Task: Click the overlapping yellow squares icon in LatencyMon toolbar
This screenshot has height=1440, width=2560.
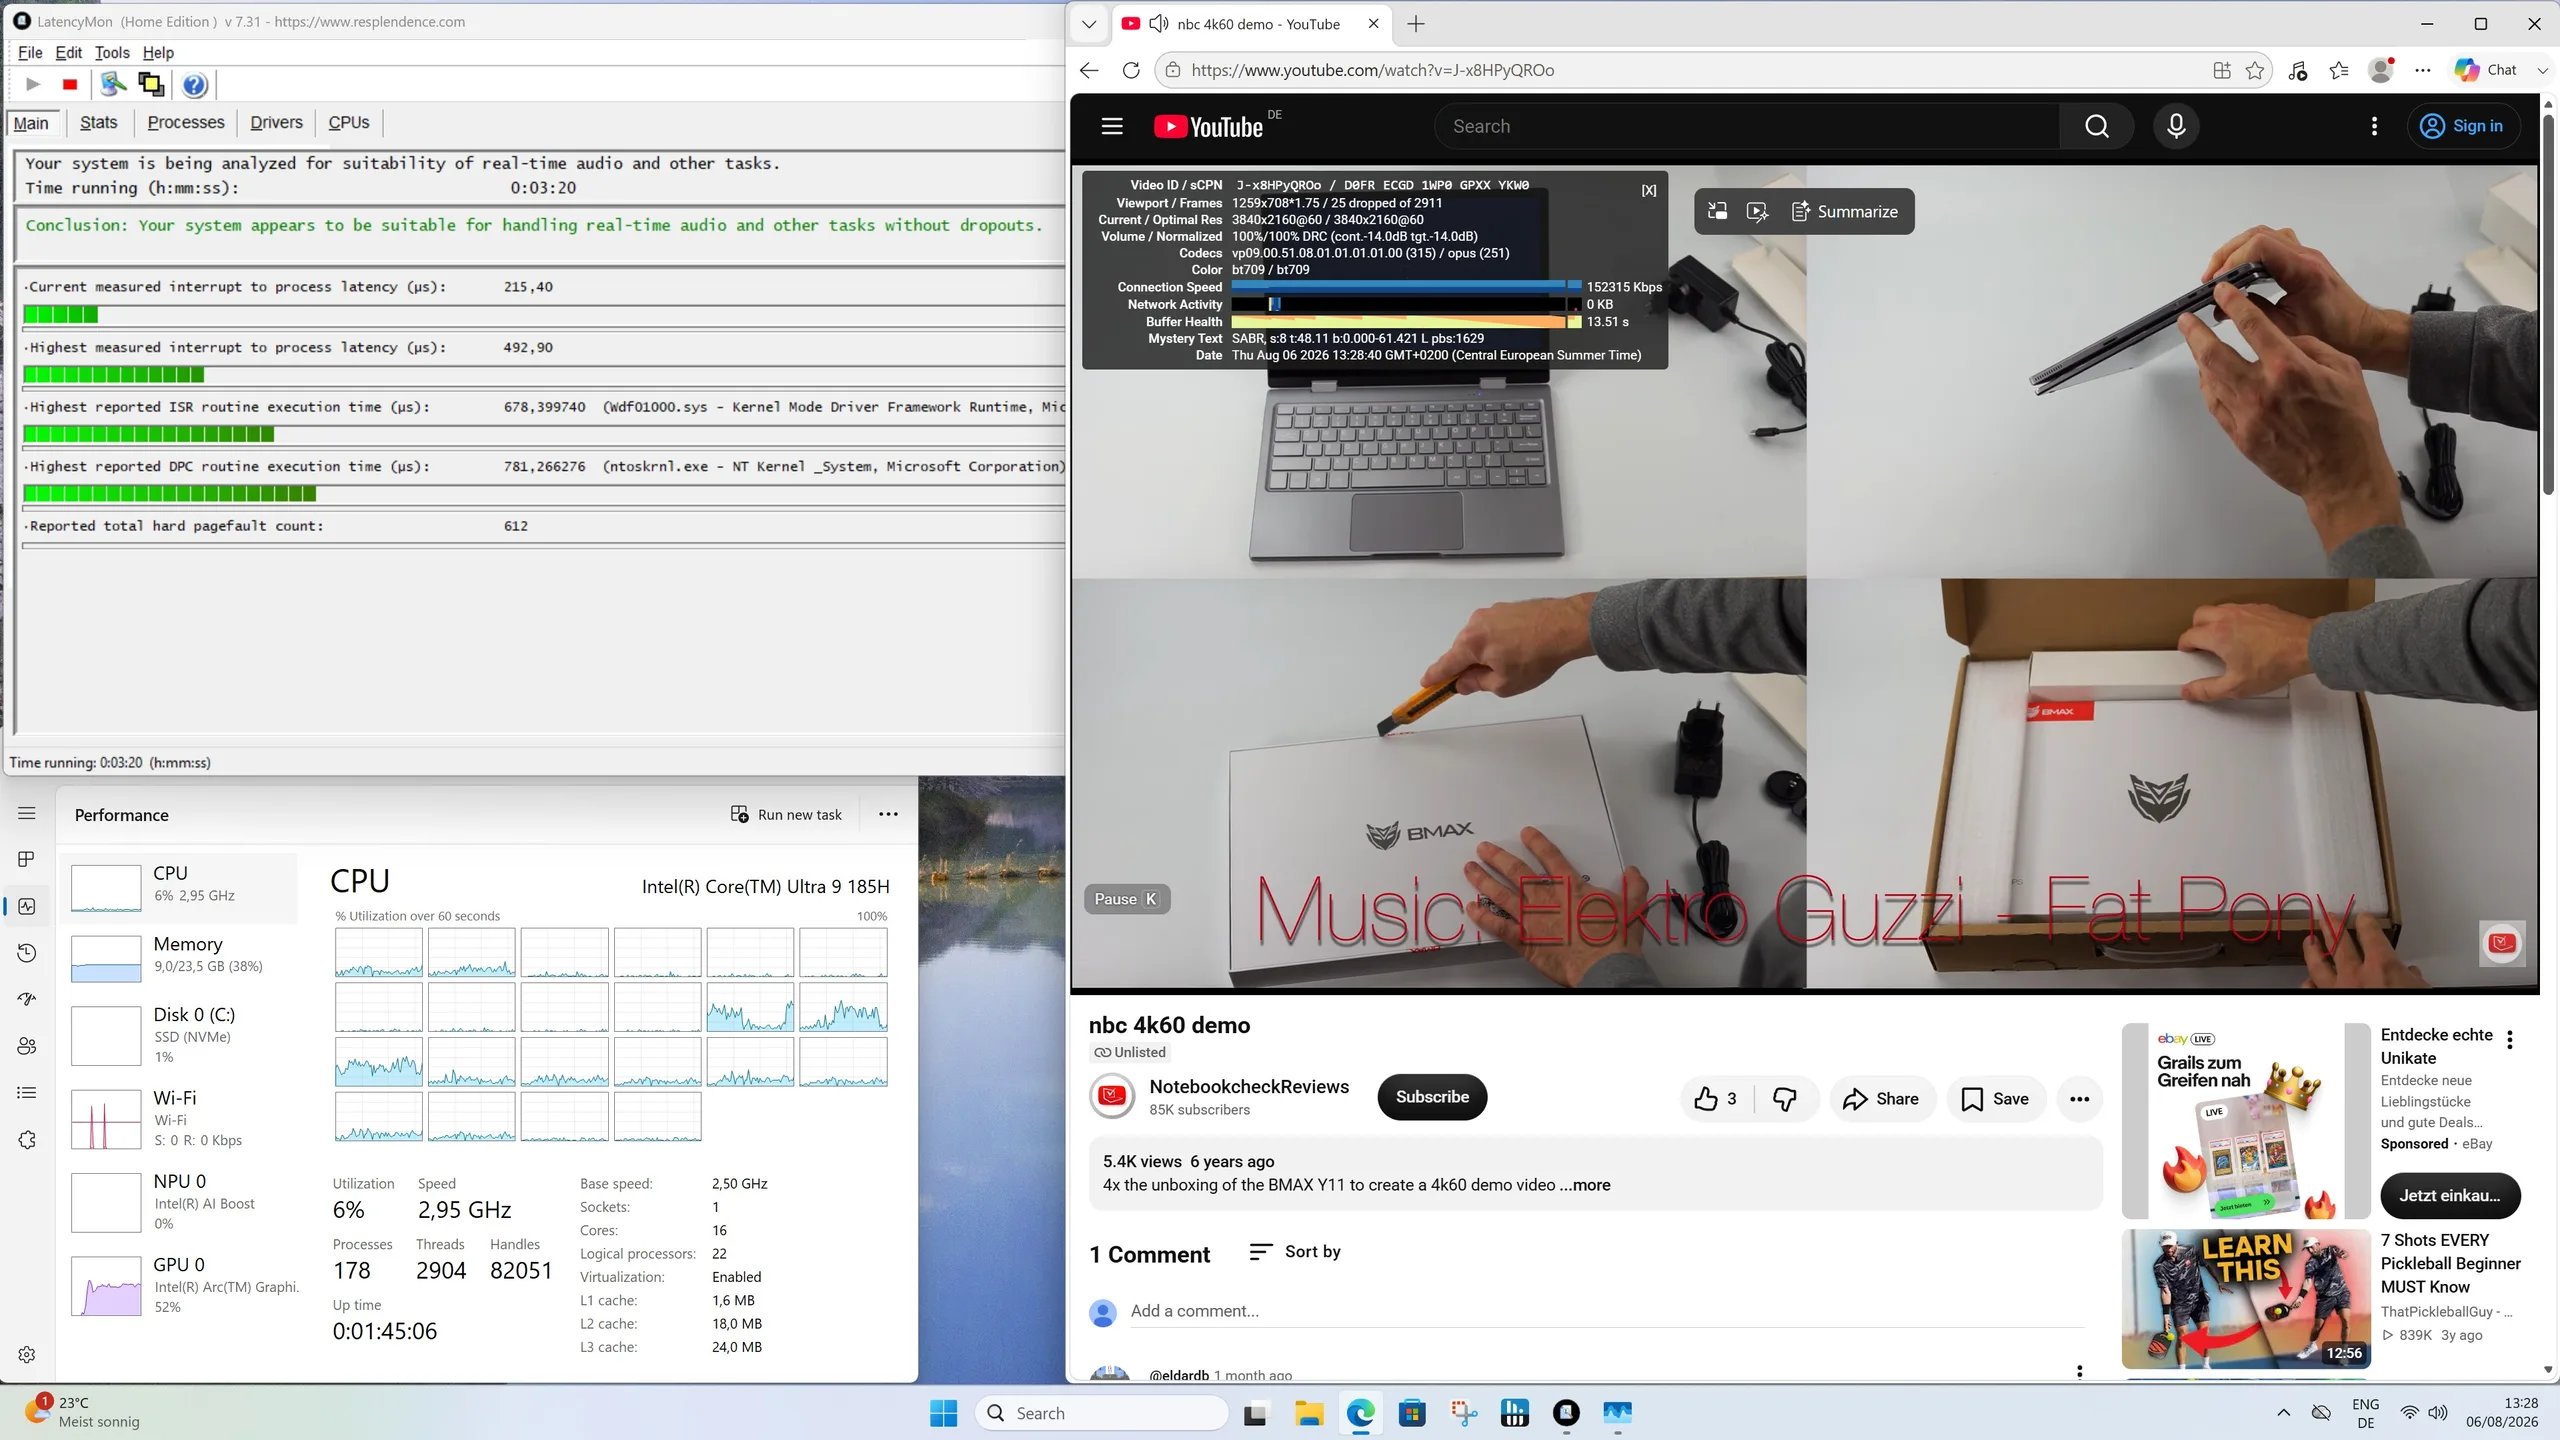Action: coord(151,85)
